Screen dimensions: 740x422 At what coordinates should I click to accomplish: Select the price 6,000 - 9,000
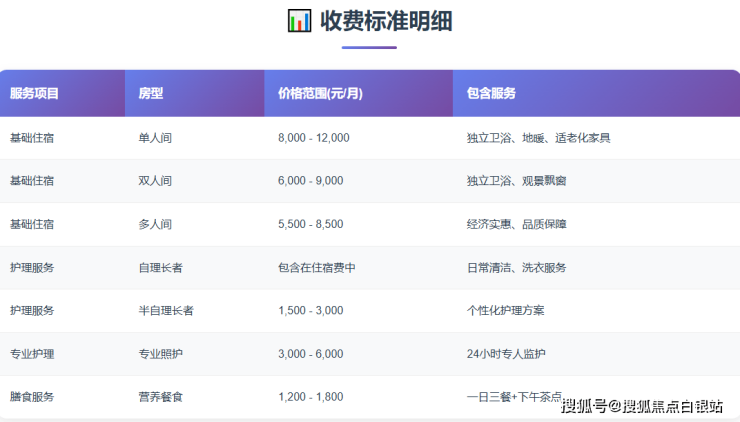coord(311,181)
